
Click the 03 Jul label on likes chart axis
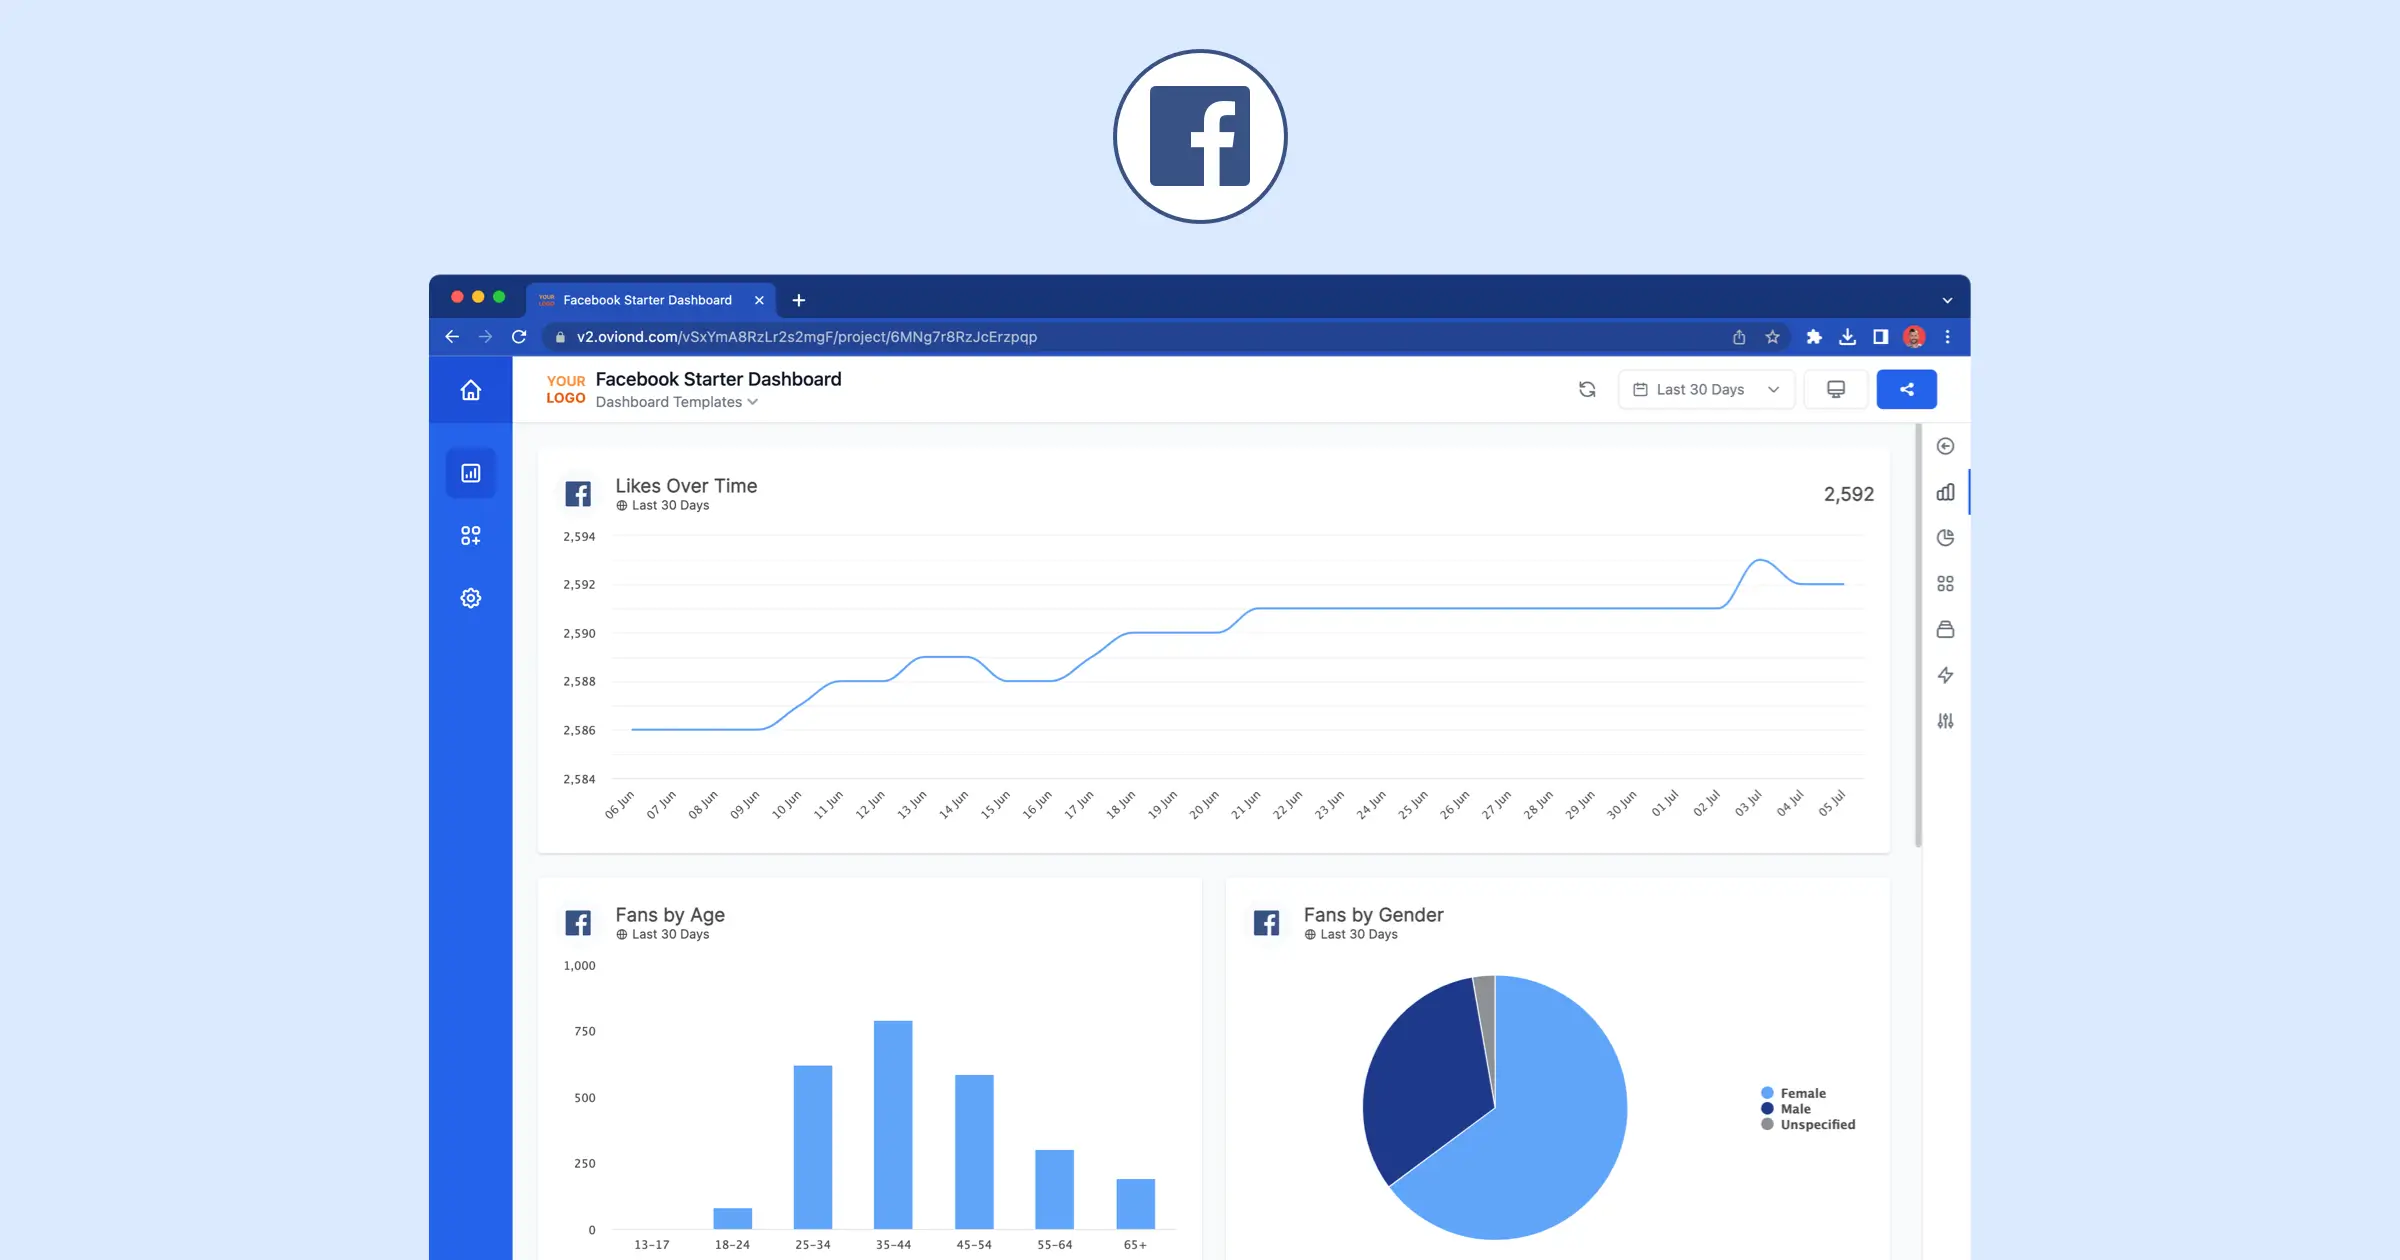tap(1748, 803)
